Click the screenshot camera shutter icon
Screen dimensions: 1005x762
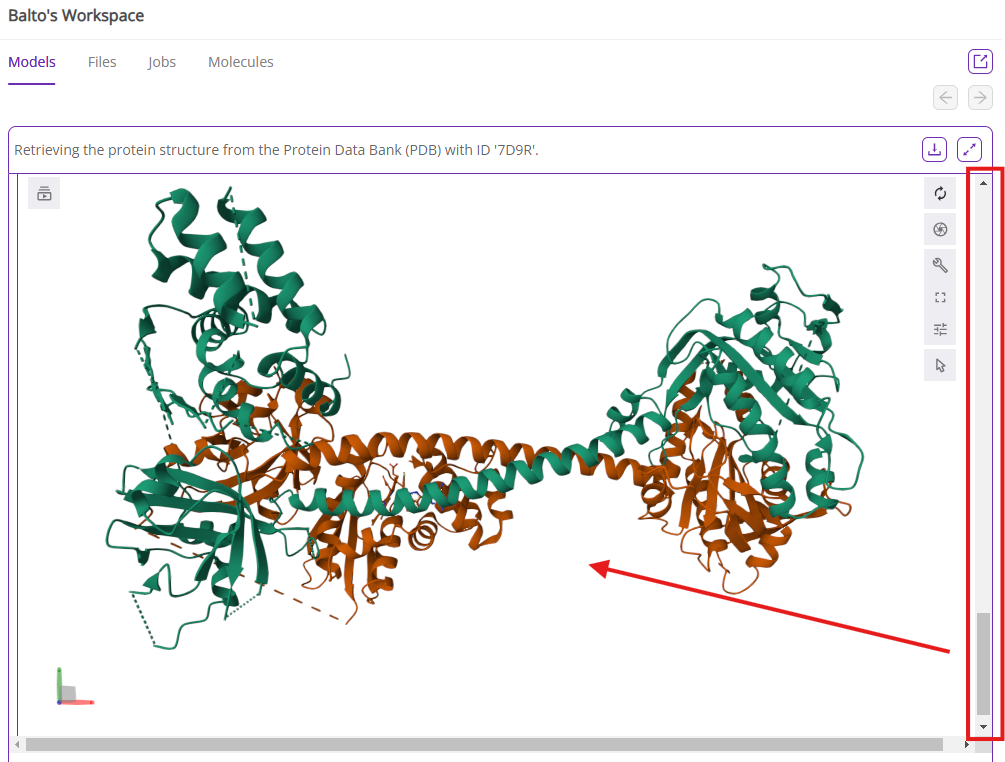click(940, 230)
